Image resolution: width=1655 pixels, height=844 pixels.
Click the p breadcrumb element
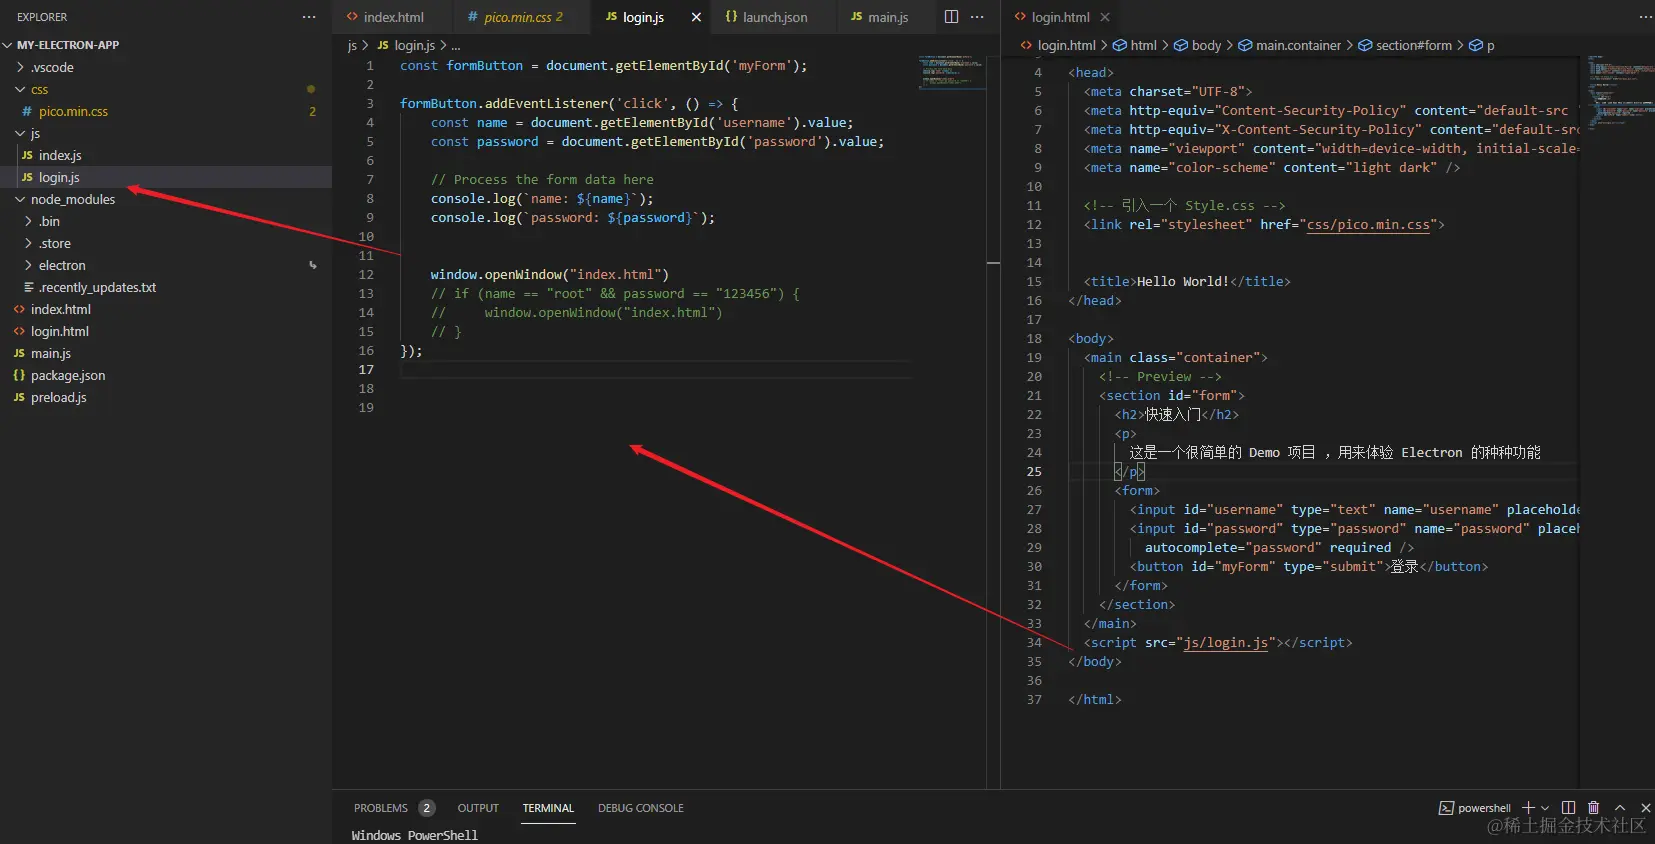tap(1482, 45)
